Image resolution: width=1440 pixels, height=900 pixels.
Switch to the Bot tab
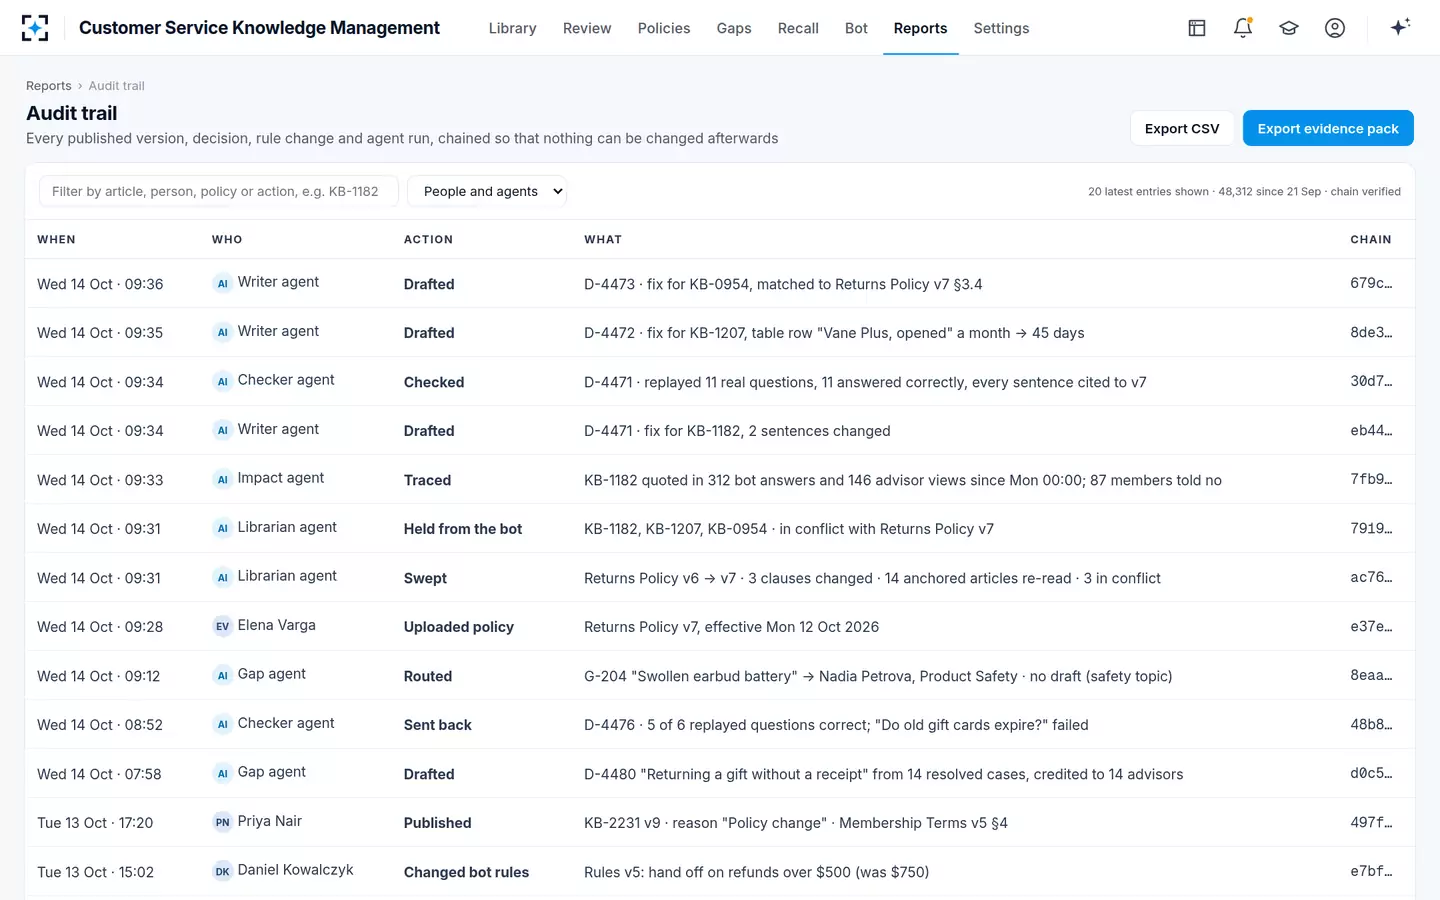coord(856,28)
